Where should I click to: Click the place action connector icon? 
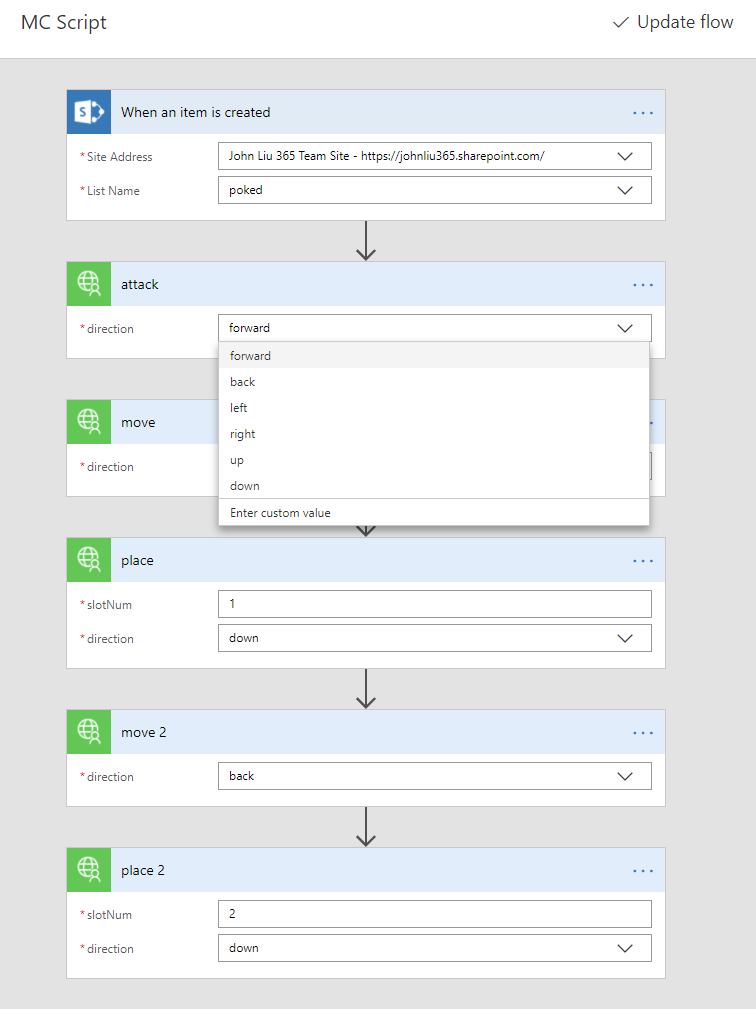coord(89,560)
